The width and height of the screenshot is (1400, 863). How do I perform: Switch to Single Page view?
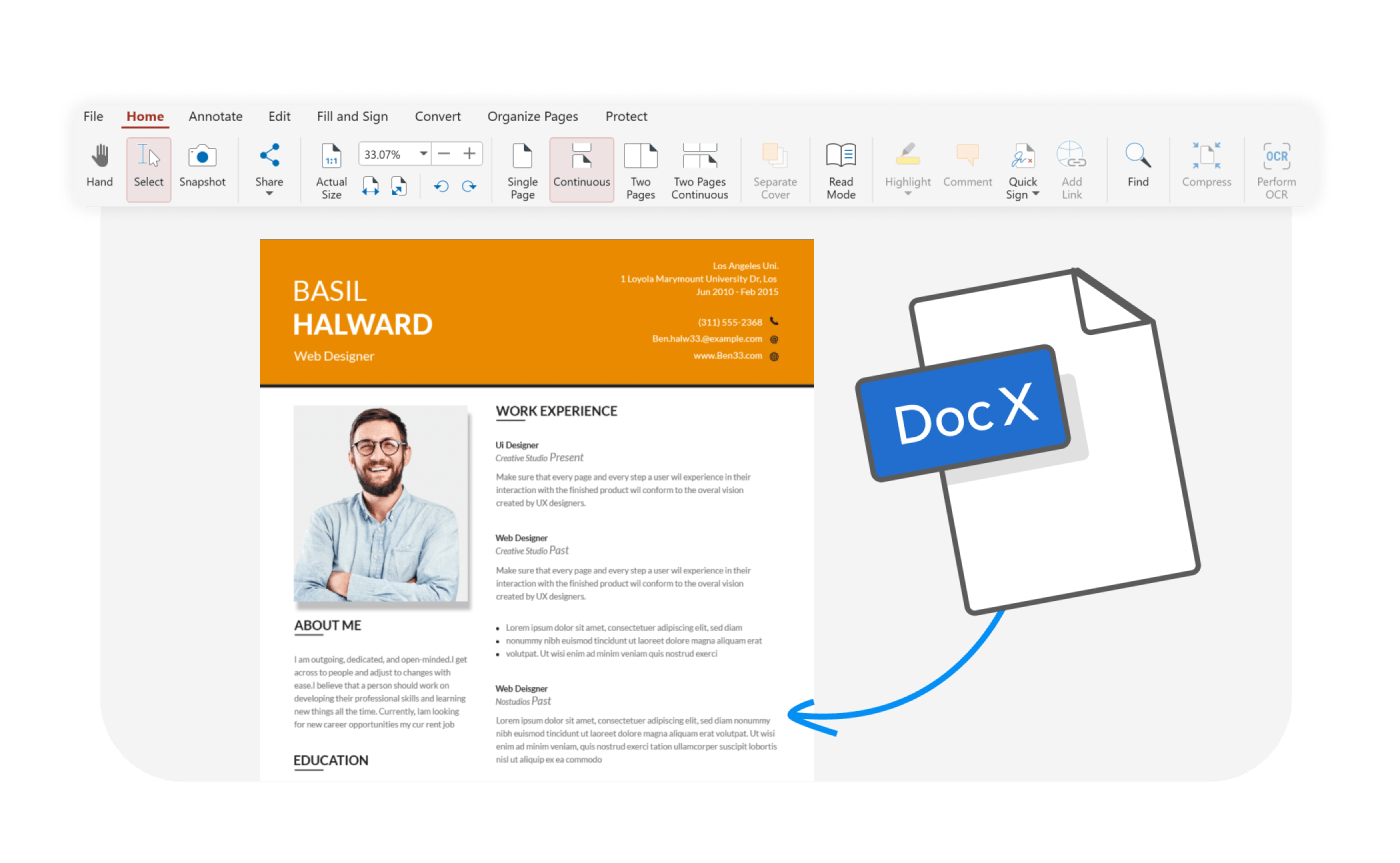coord(522,171)
